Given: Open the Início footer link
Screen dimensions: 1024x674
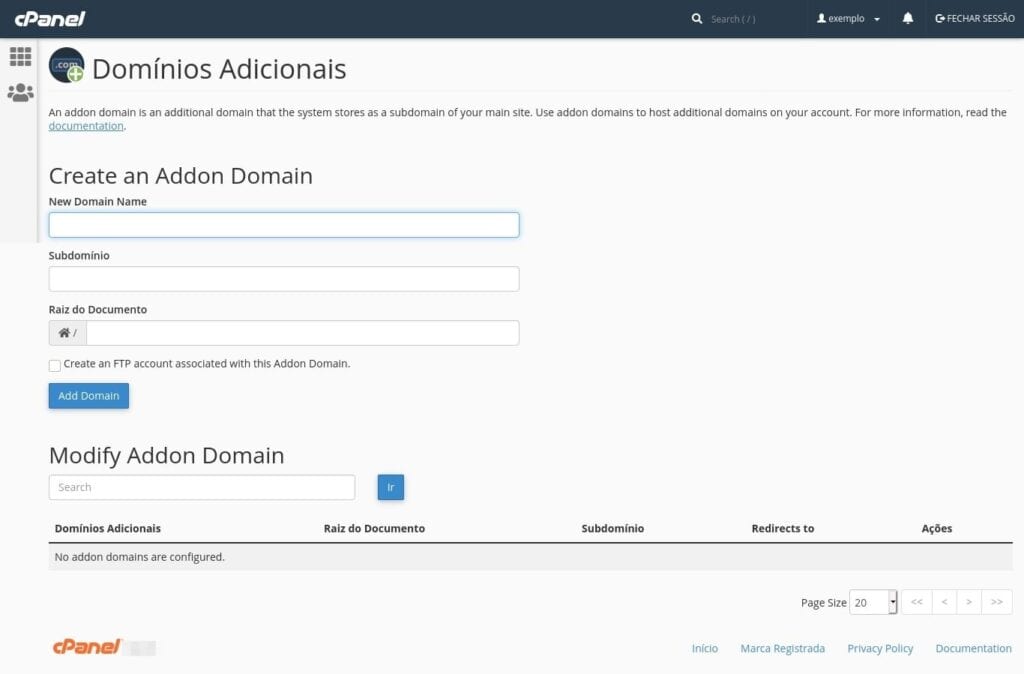Looking at the screenshot, I should click(x=705, y=649).
